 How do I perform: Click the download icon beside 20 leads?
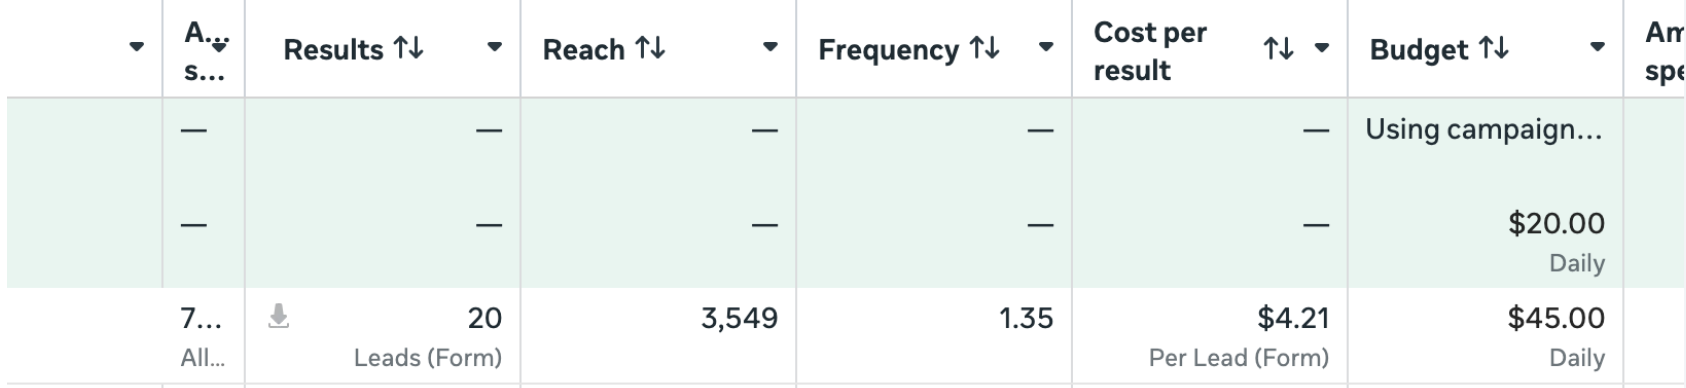point(279,318)
